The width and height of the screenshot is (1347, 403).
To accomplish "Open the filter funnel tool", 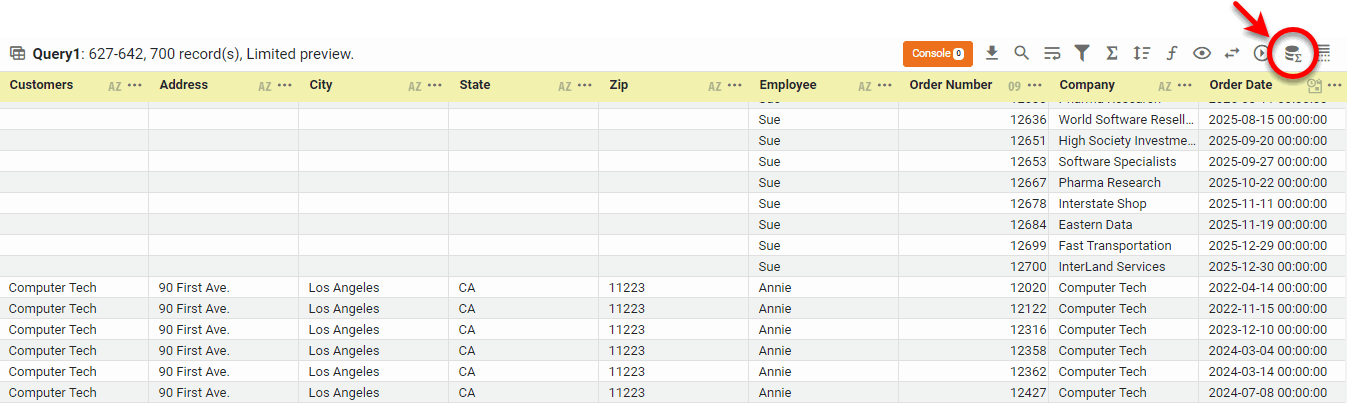I will click(x=1082, y=53).
